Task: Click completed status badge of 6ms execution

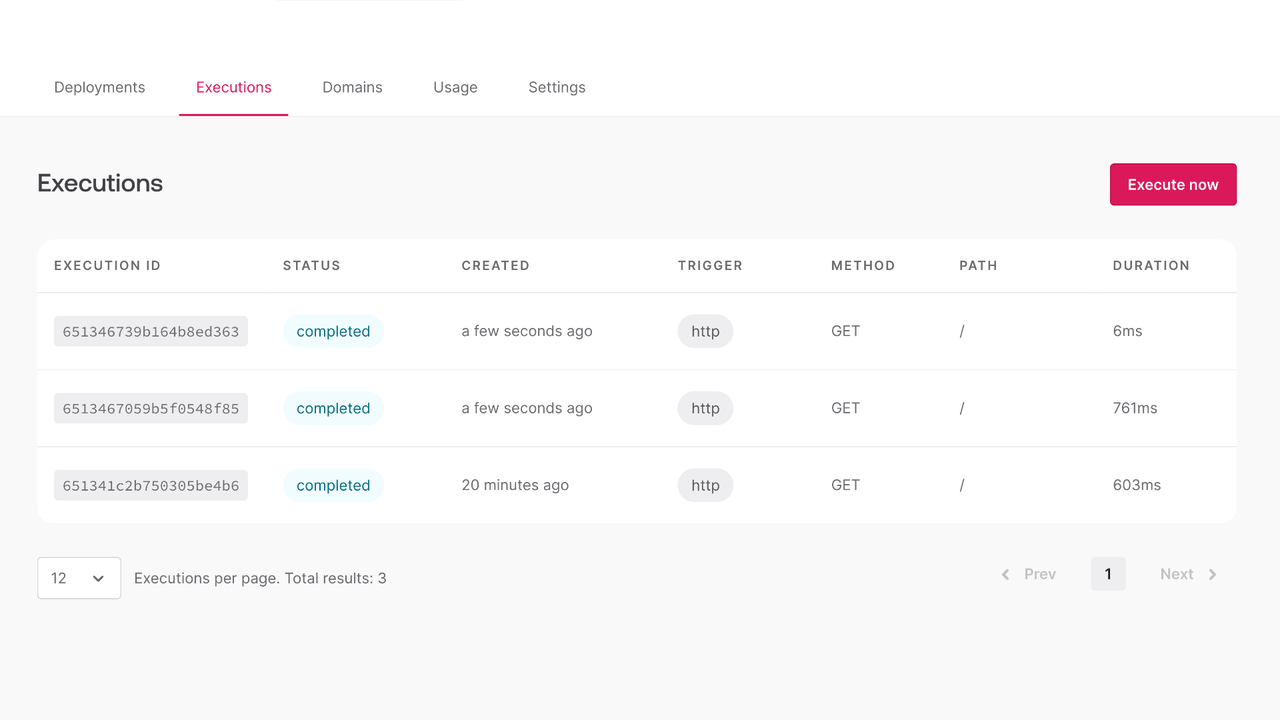Action: tap(333, 332)
